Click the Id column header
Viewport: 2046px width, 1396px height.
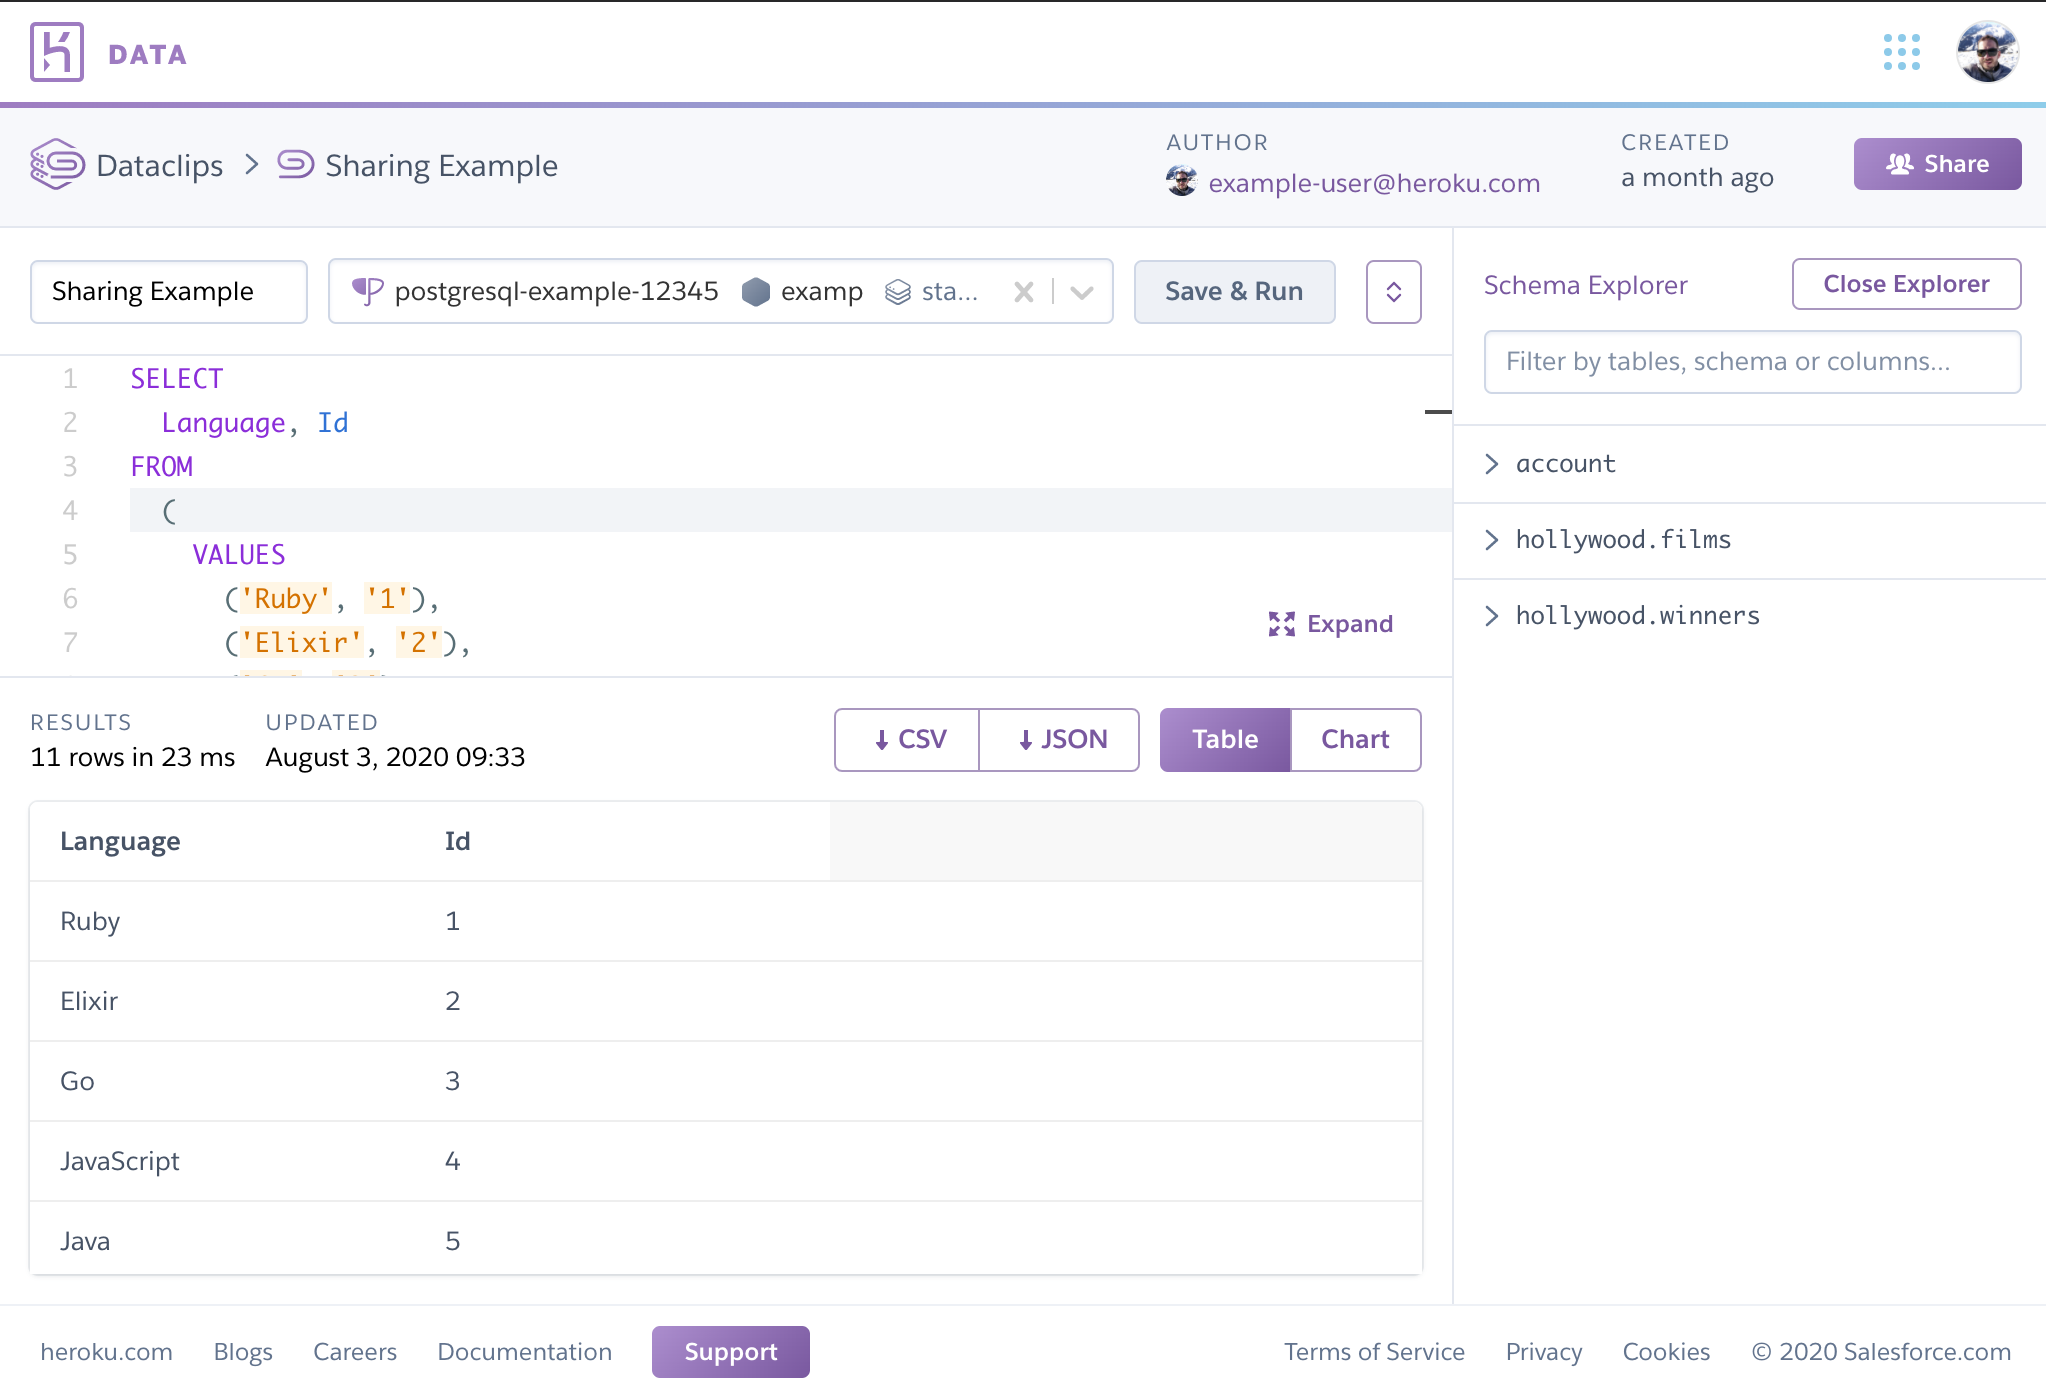457,841
